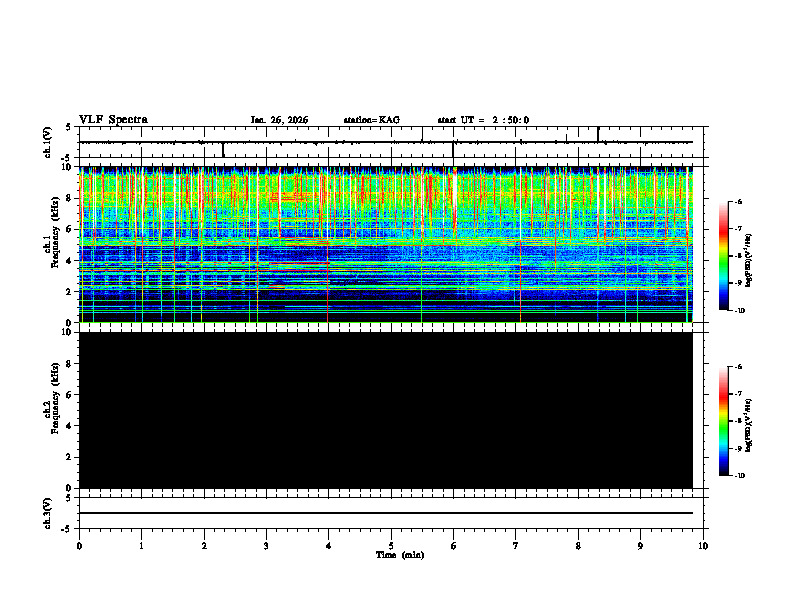792x612 pixels.
Task: Click time axis tick label "8"
Action: pos(578,546)
